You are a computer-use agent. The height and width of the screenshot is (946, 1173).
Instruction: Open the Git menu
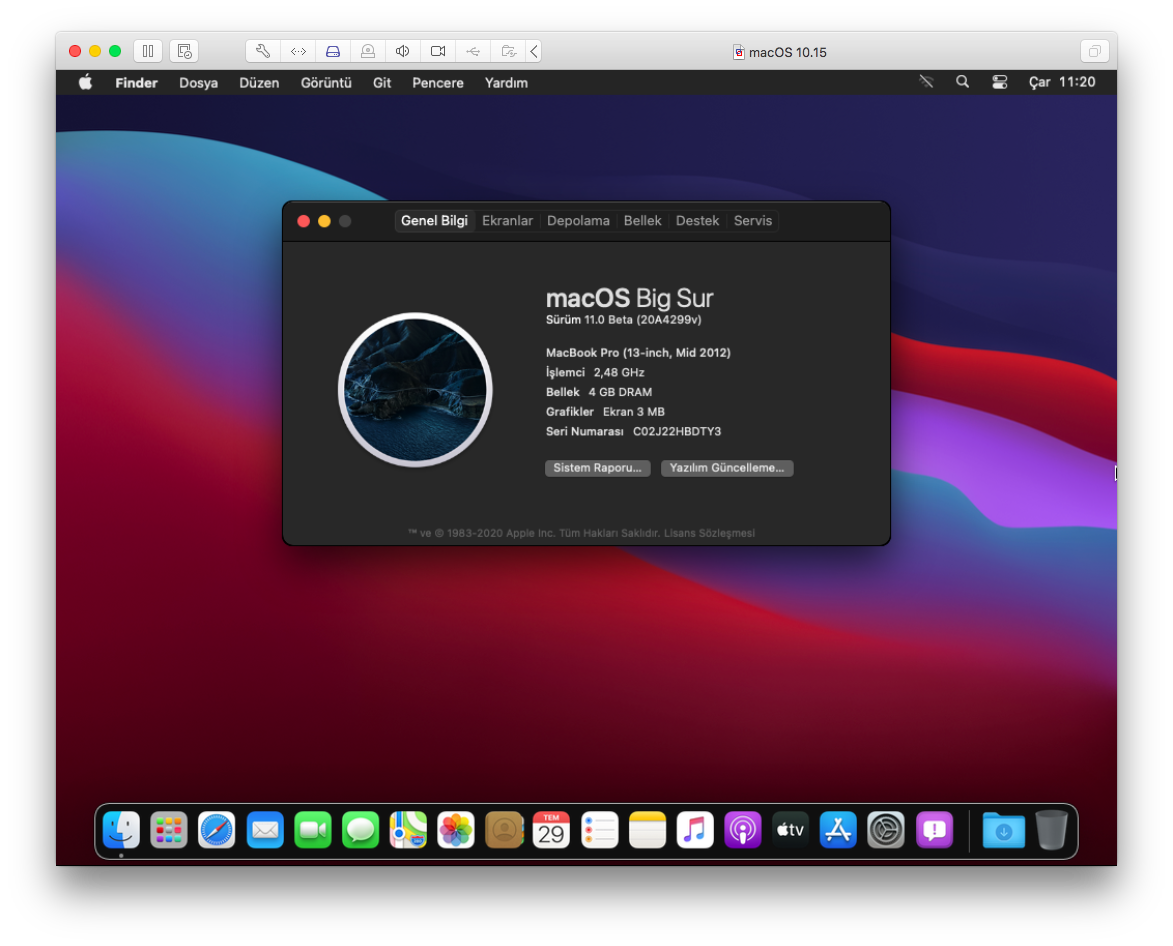point(382,83)
